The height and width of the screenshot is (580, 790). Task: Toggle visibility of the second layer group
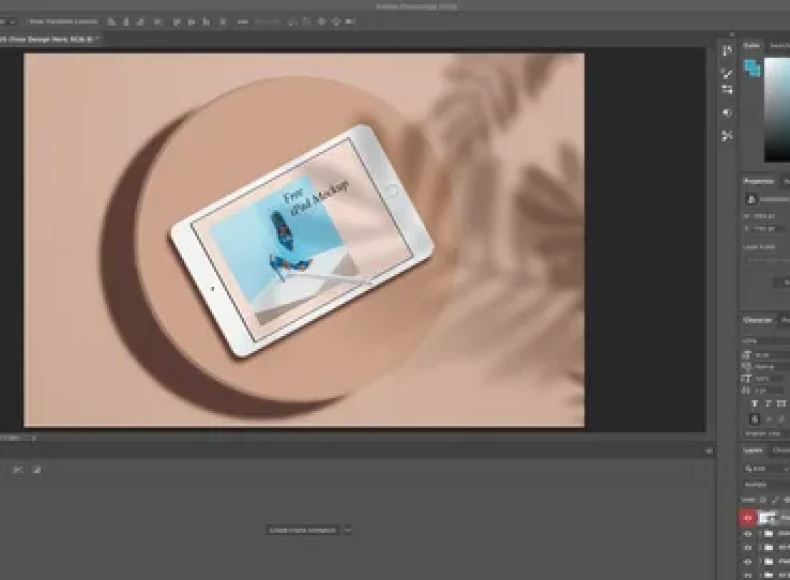point(747,548)
